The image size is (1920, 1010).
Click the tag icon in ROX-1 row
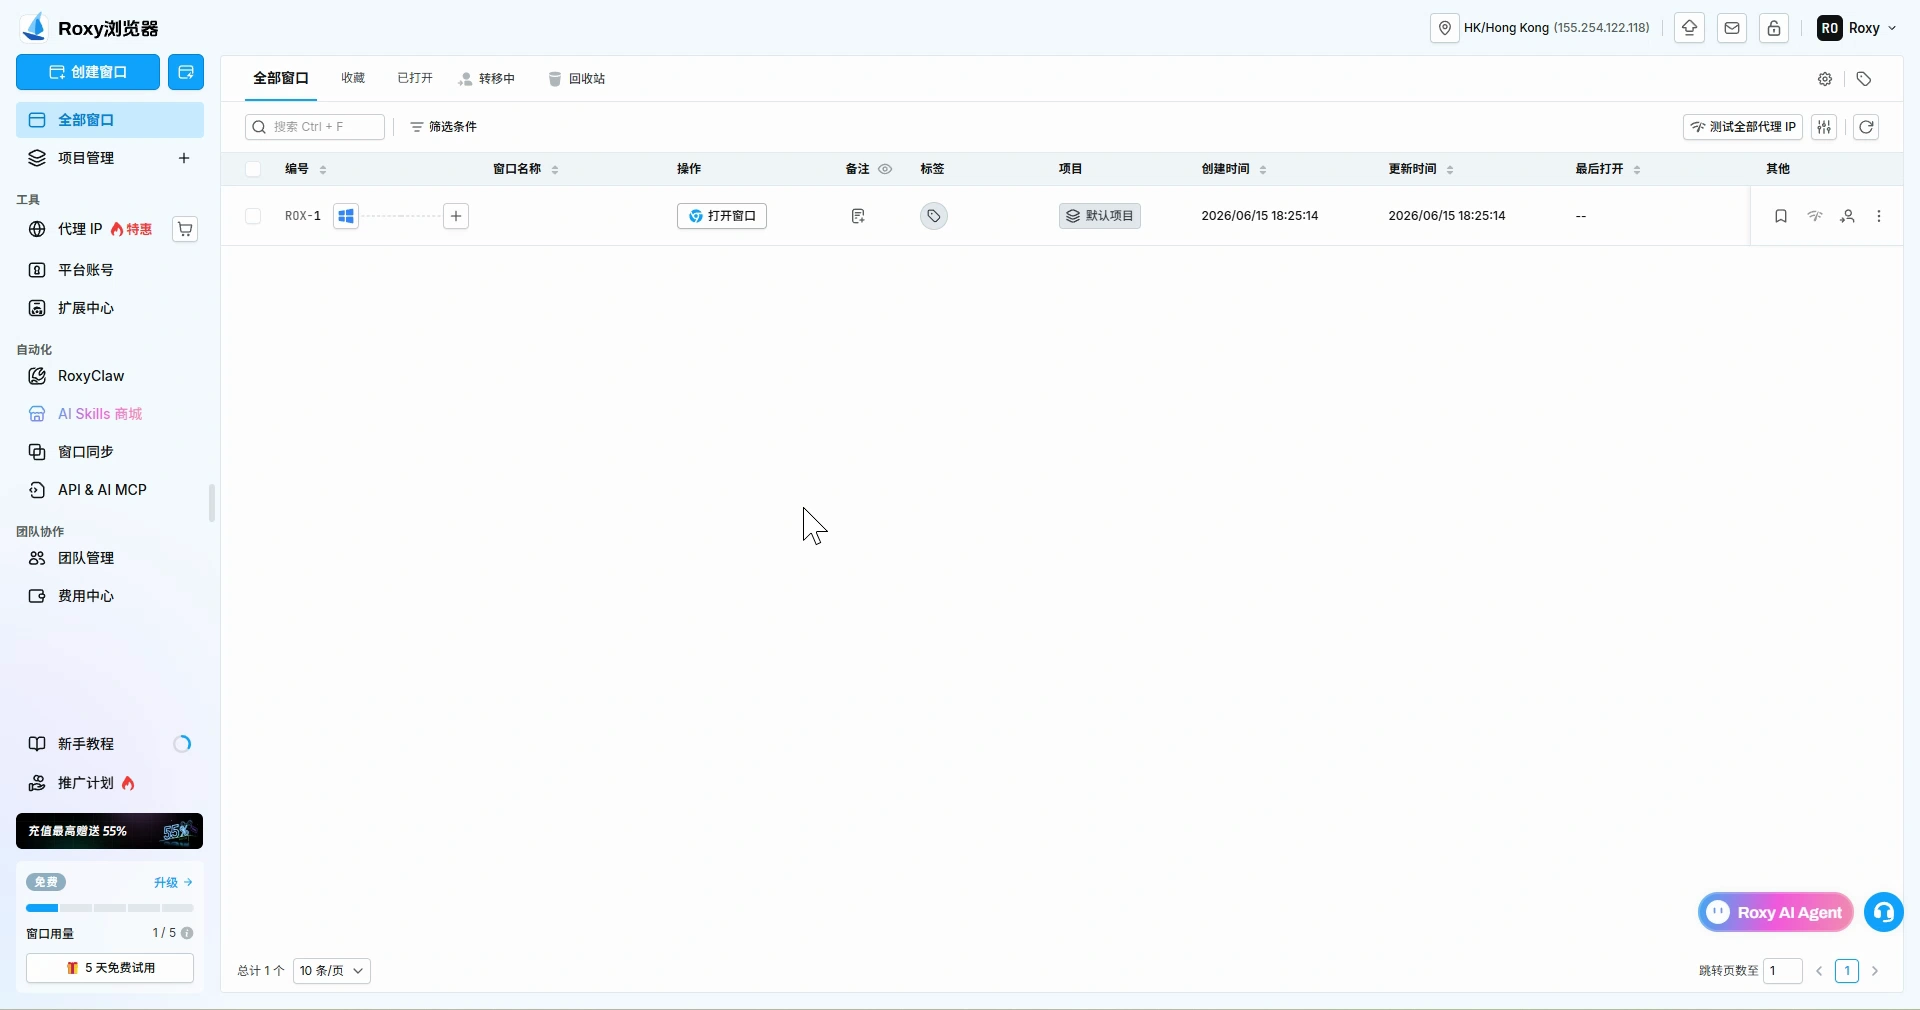point(934,216)
